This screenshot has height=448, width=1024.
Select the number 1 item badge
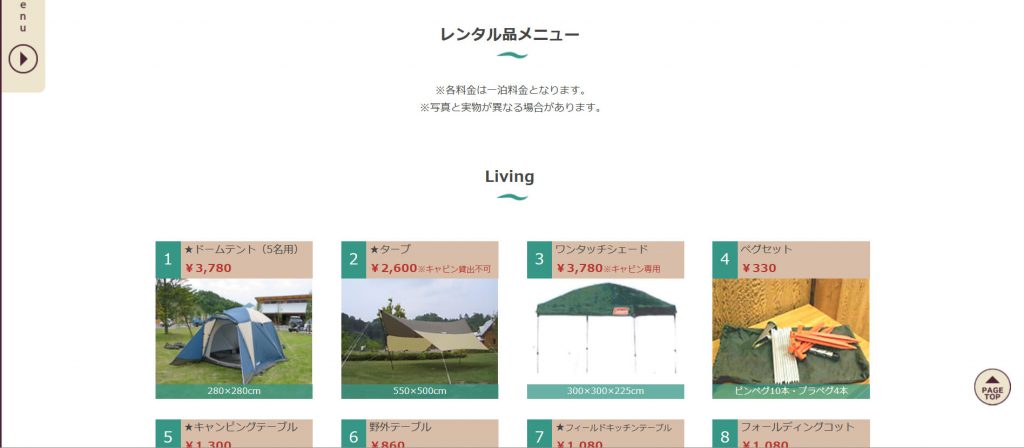click(x=168, y=260)
